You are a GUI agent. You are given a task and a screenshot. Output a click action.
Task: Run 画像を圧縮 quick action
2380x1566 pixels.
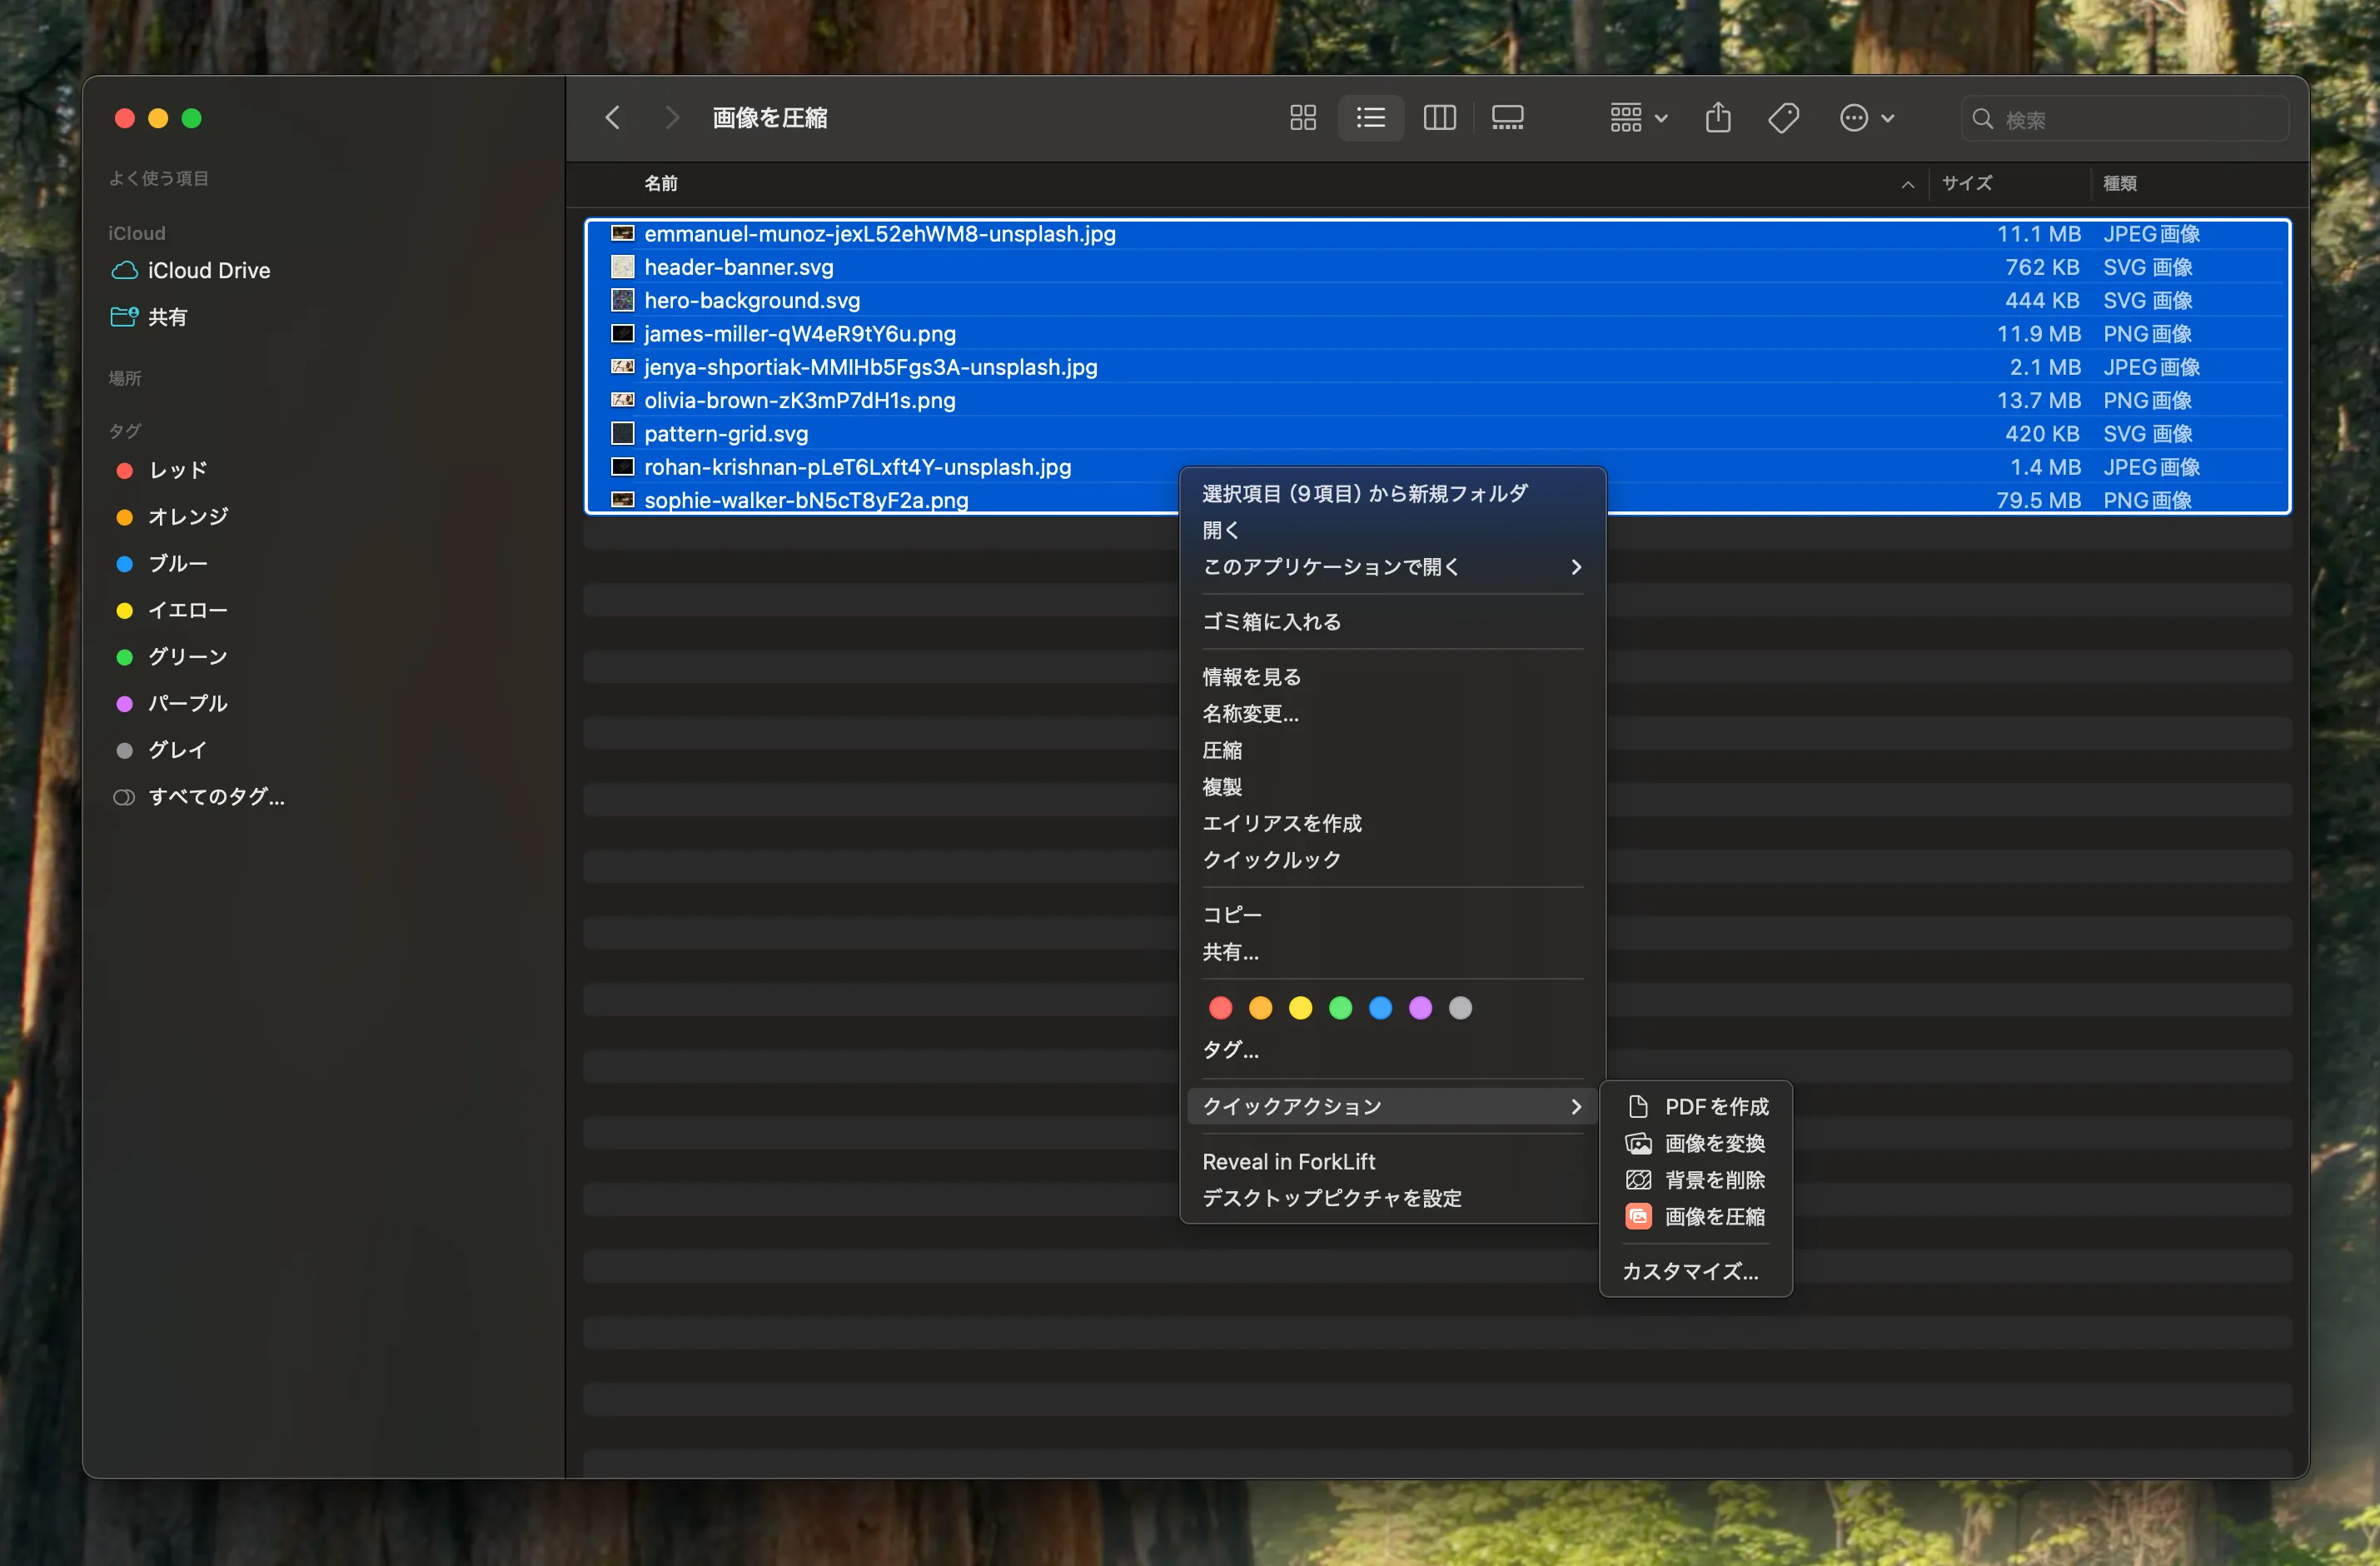tap(1696, 1217)
